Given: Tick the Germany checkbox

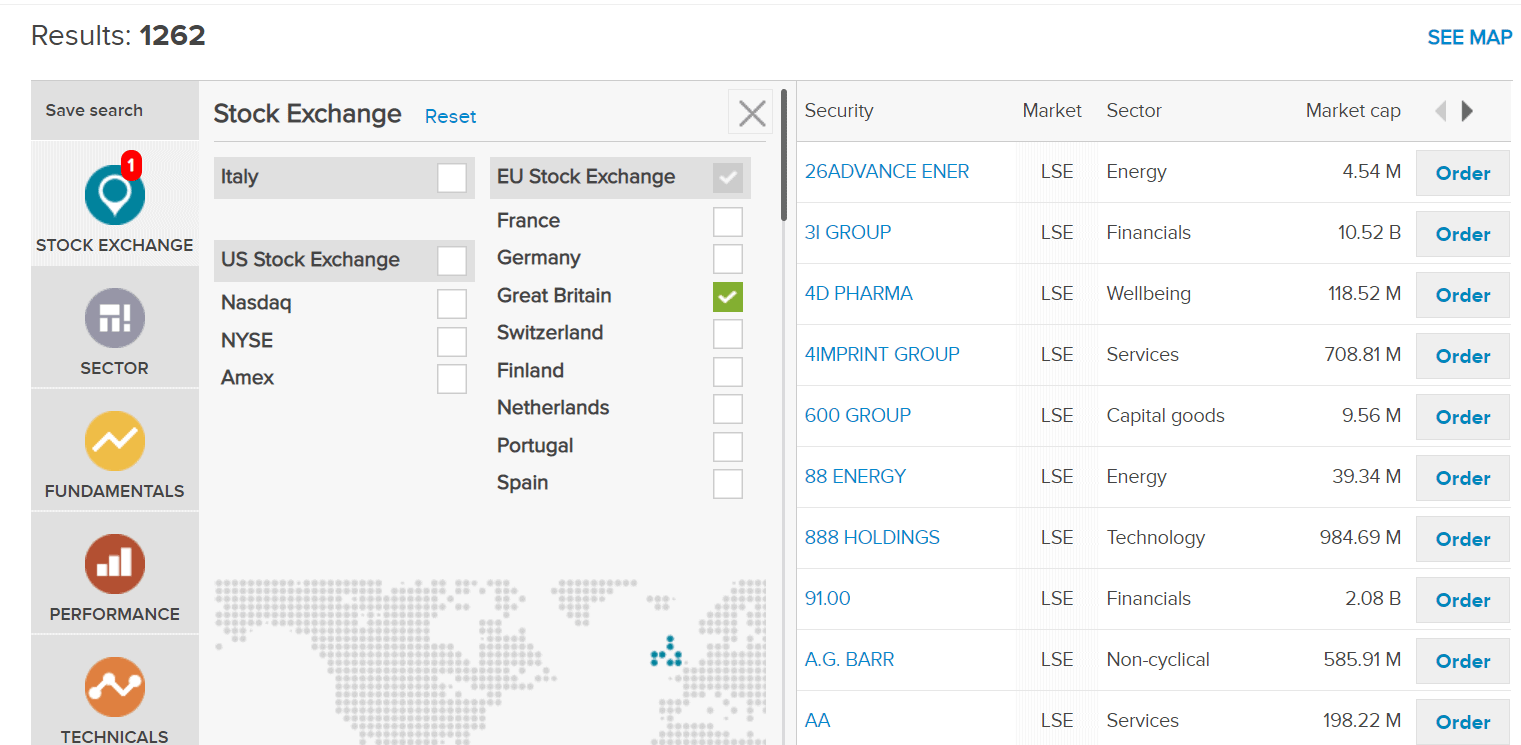Looking at the screenshot, I should point(728,259).
